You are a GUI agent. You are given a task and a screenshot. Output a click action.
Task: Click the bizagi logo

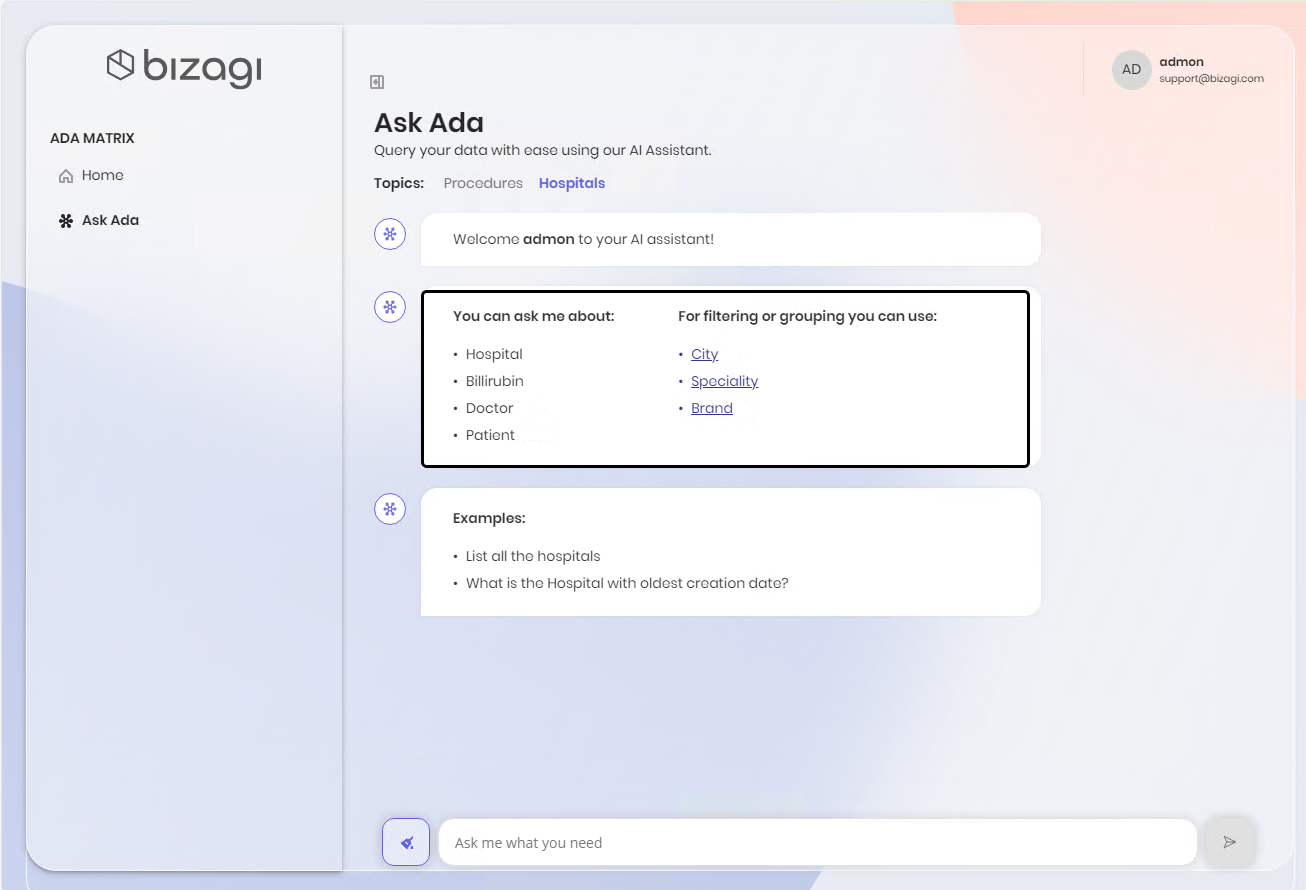point(184,67)
